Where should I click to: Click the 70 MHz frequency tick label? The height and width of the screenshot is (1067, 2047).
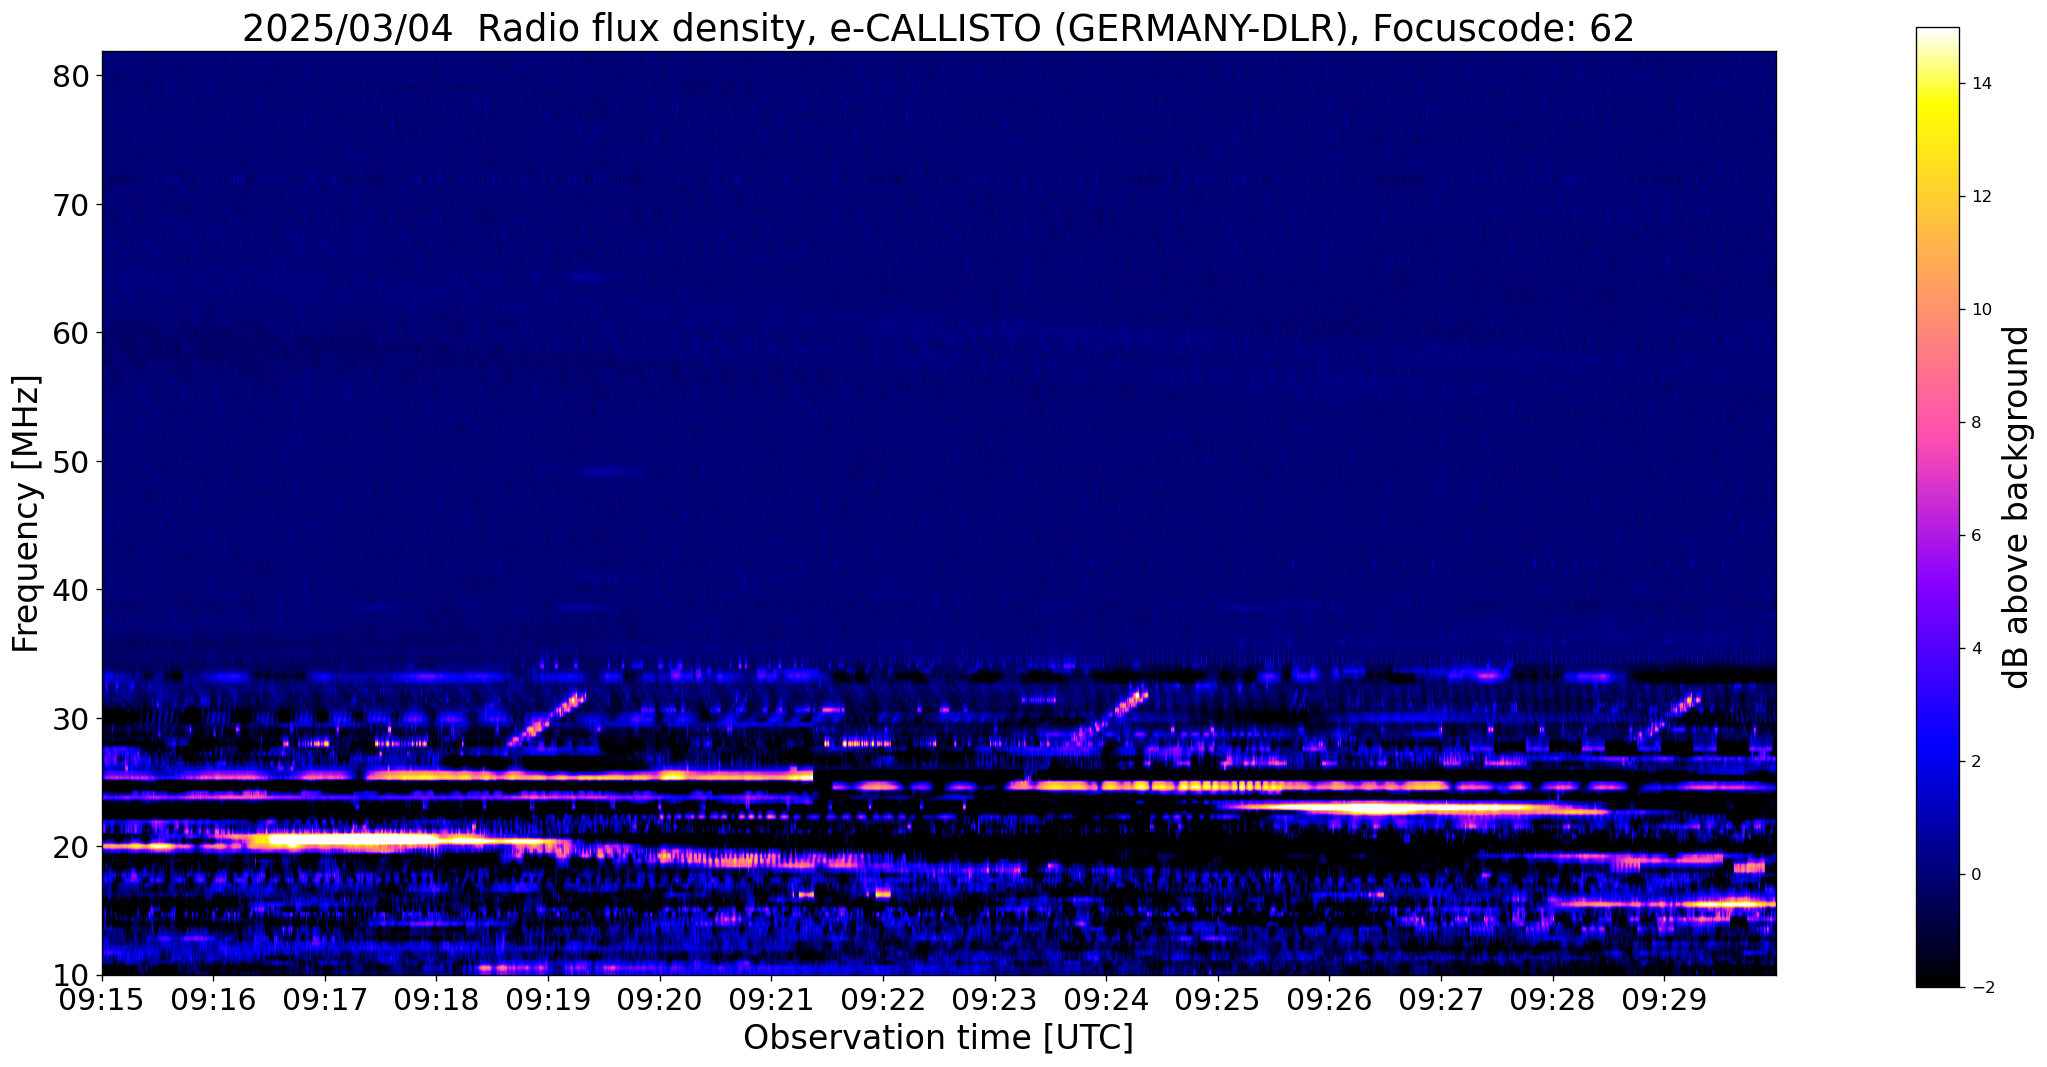[70, 204]
